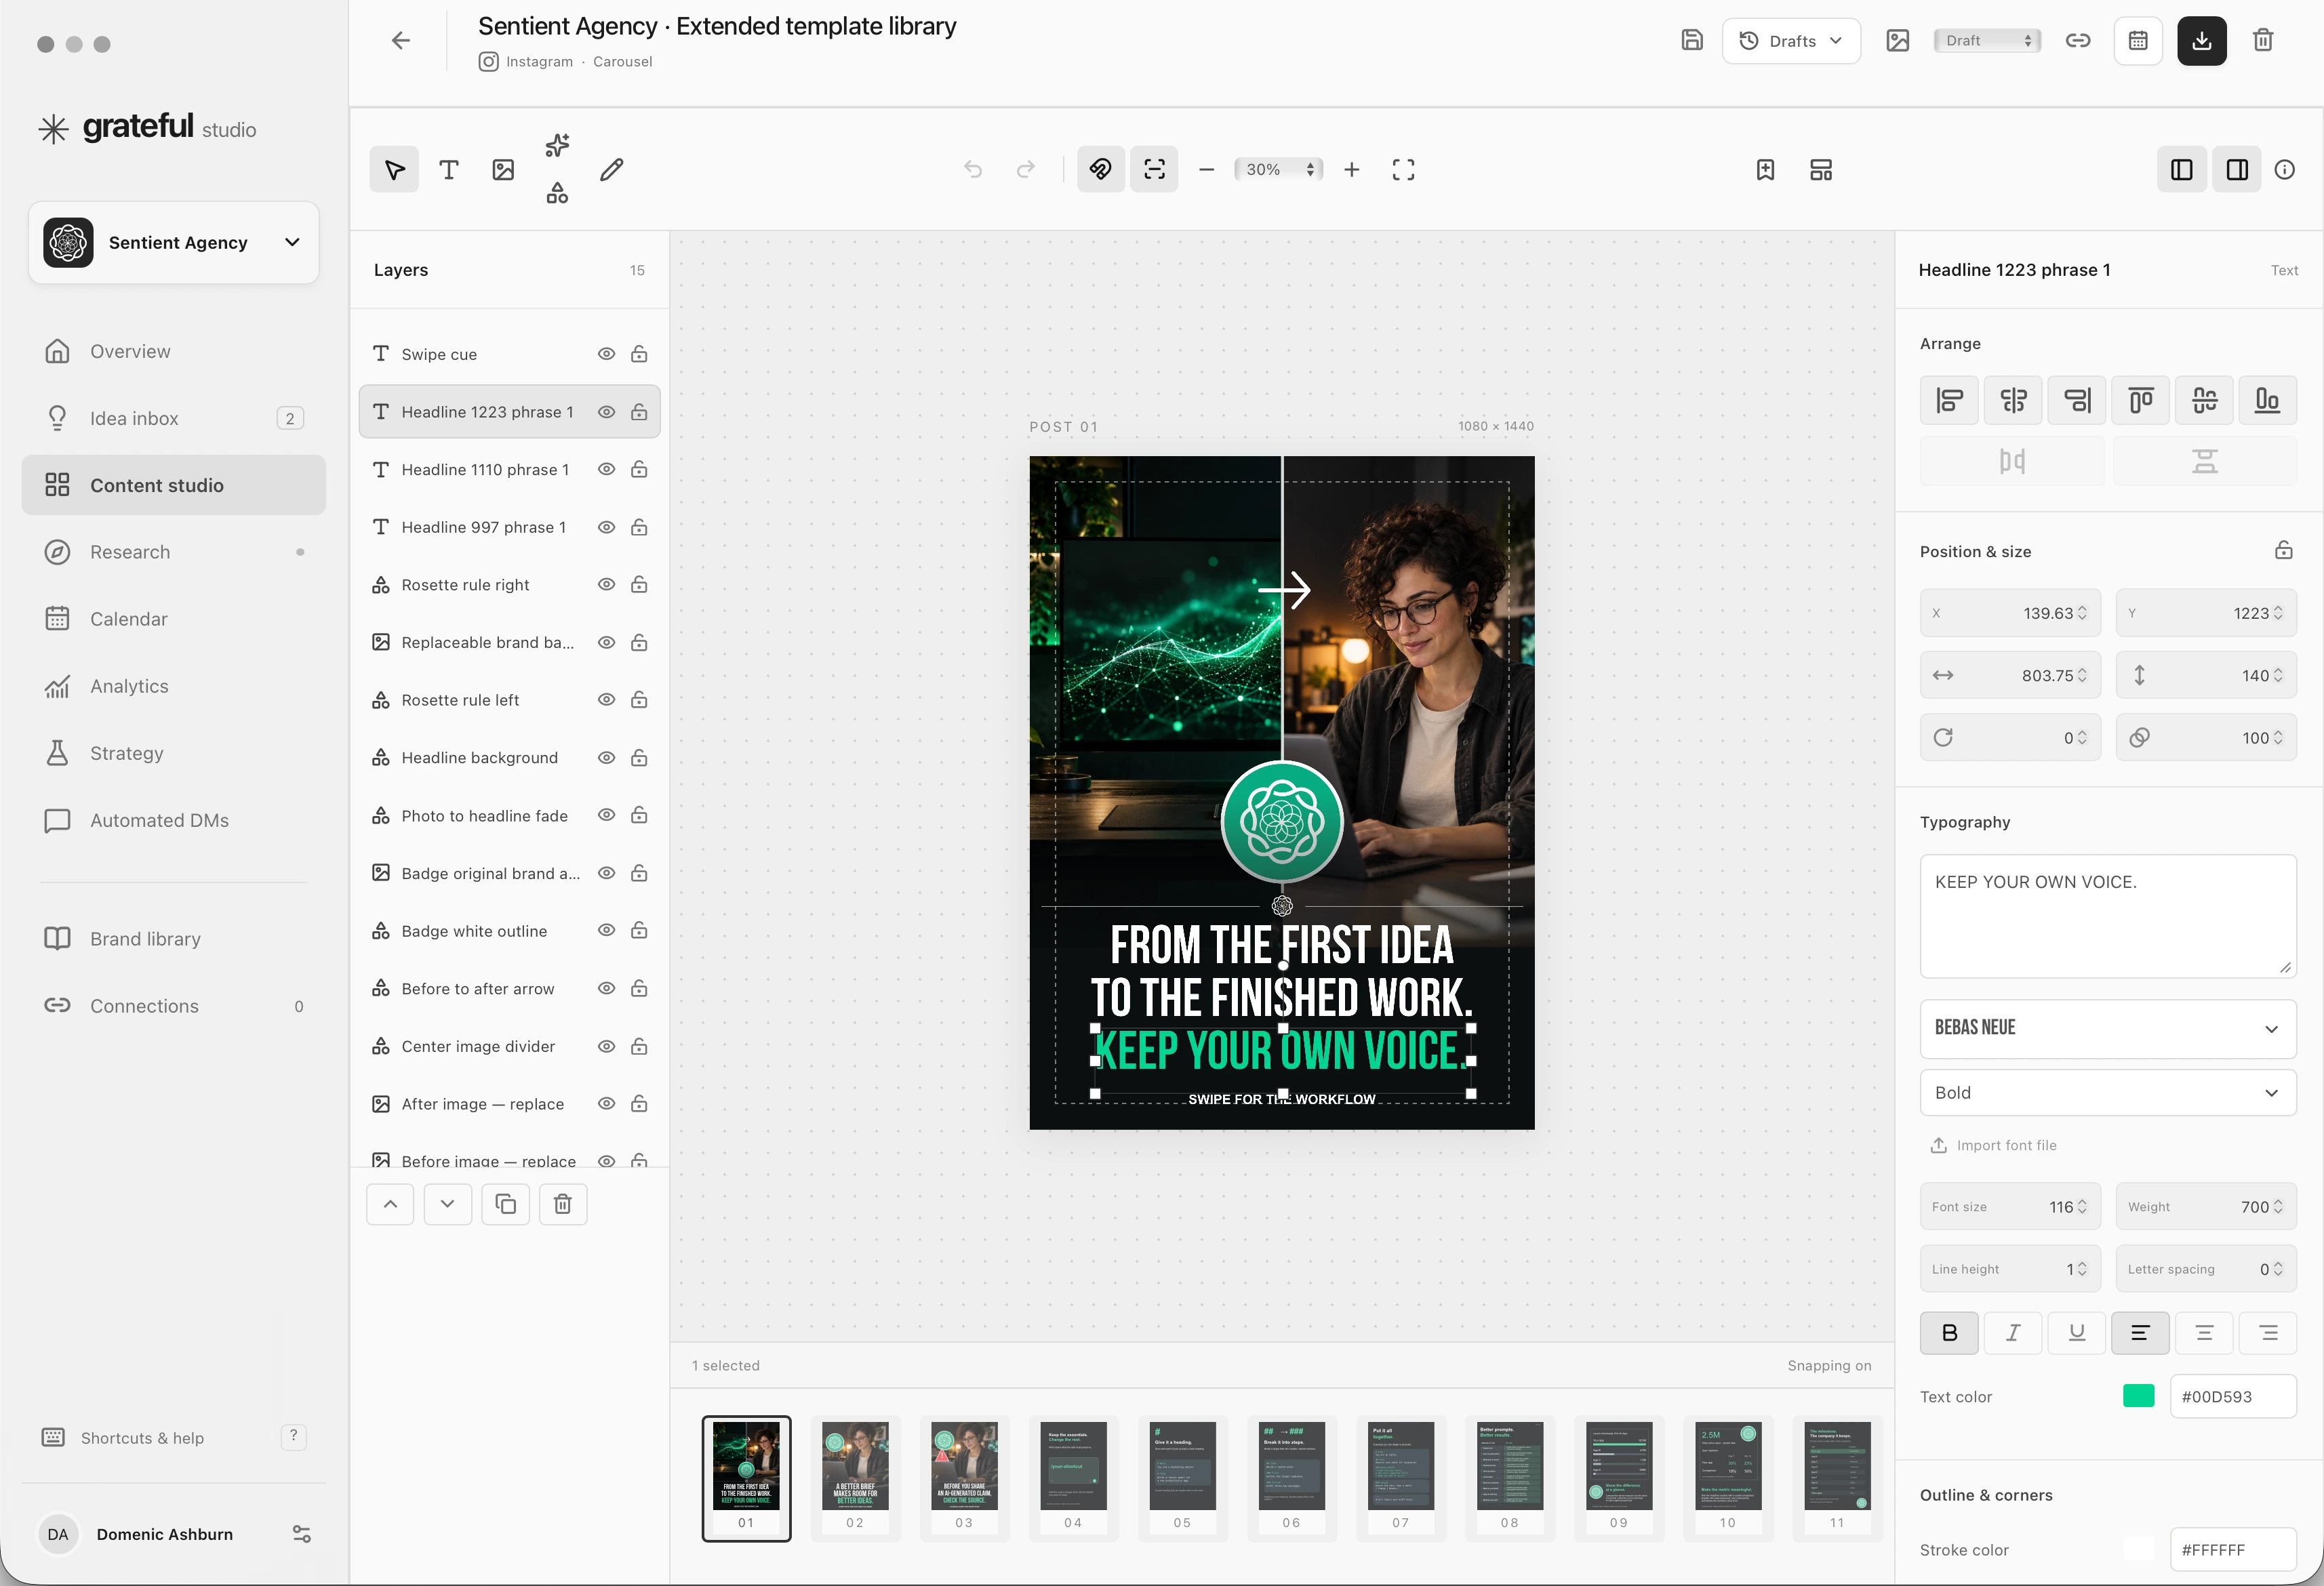Lock the Headline background layer
This screenshot has height=1586, width=2324.
pos(639,758)
